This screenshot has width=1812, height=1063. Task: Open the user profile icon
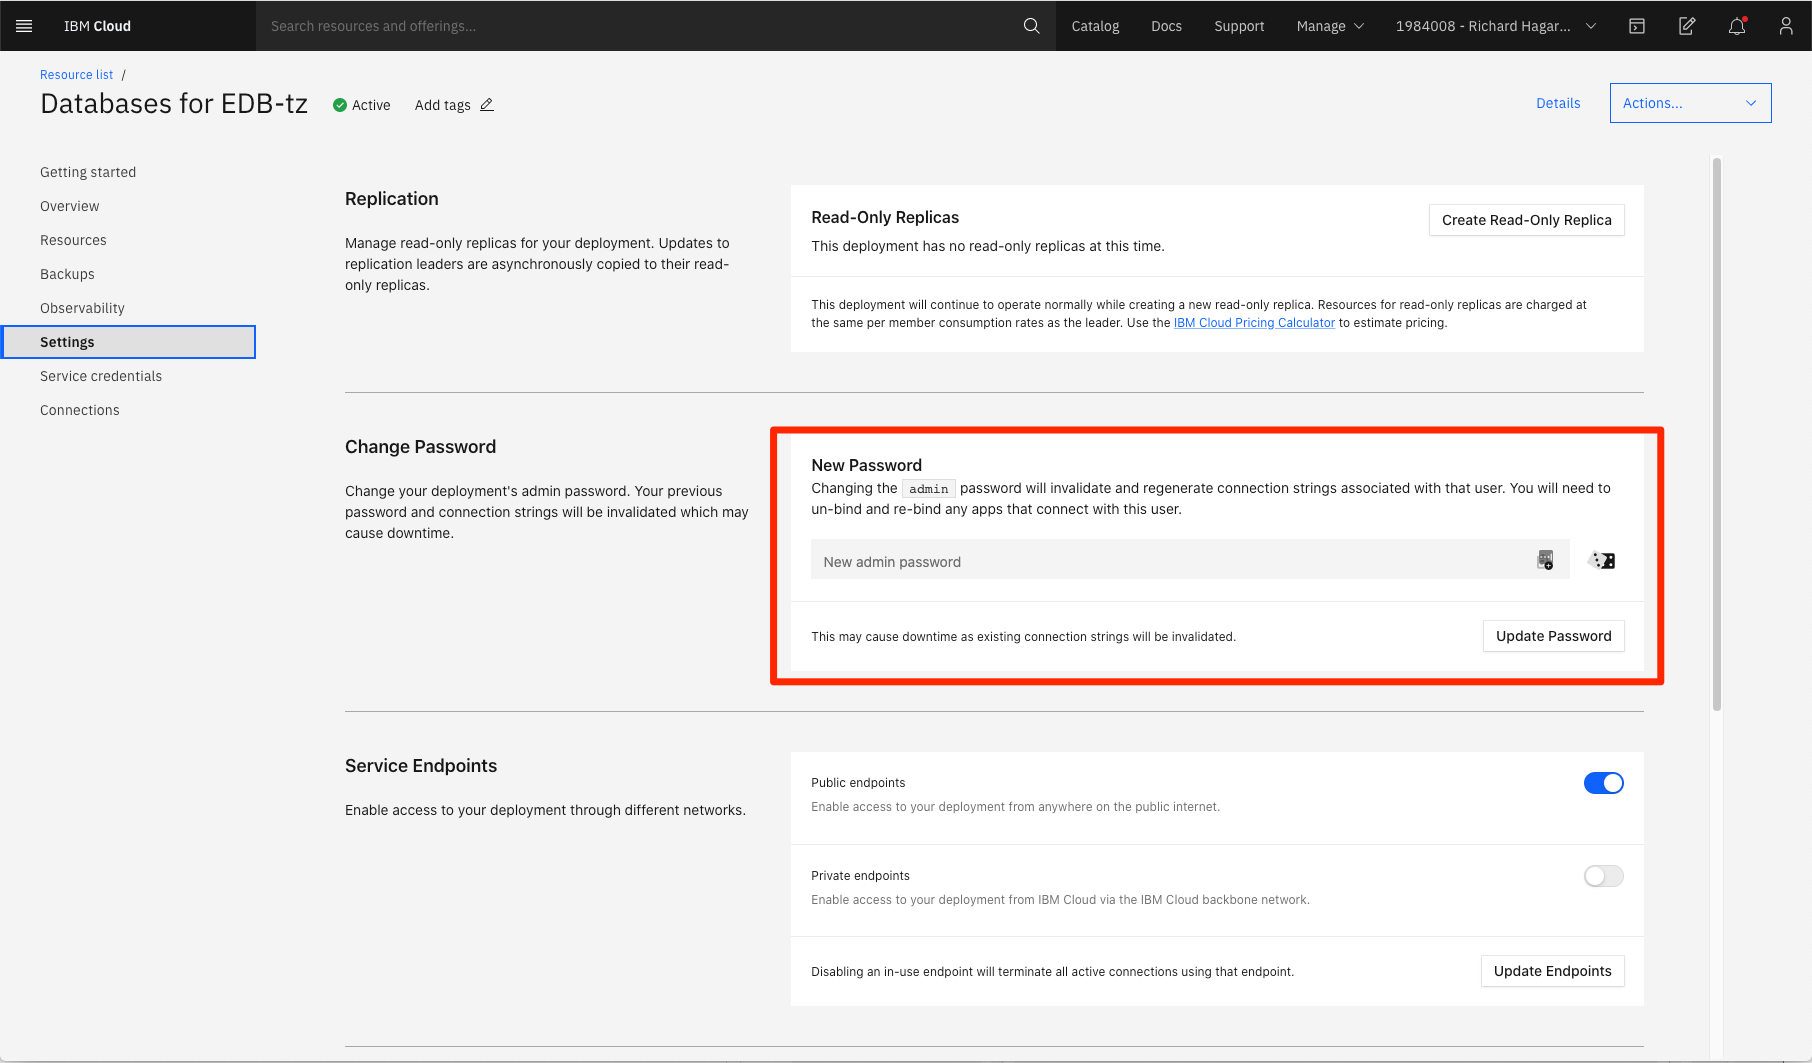1786,26
